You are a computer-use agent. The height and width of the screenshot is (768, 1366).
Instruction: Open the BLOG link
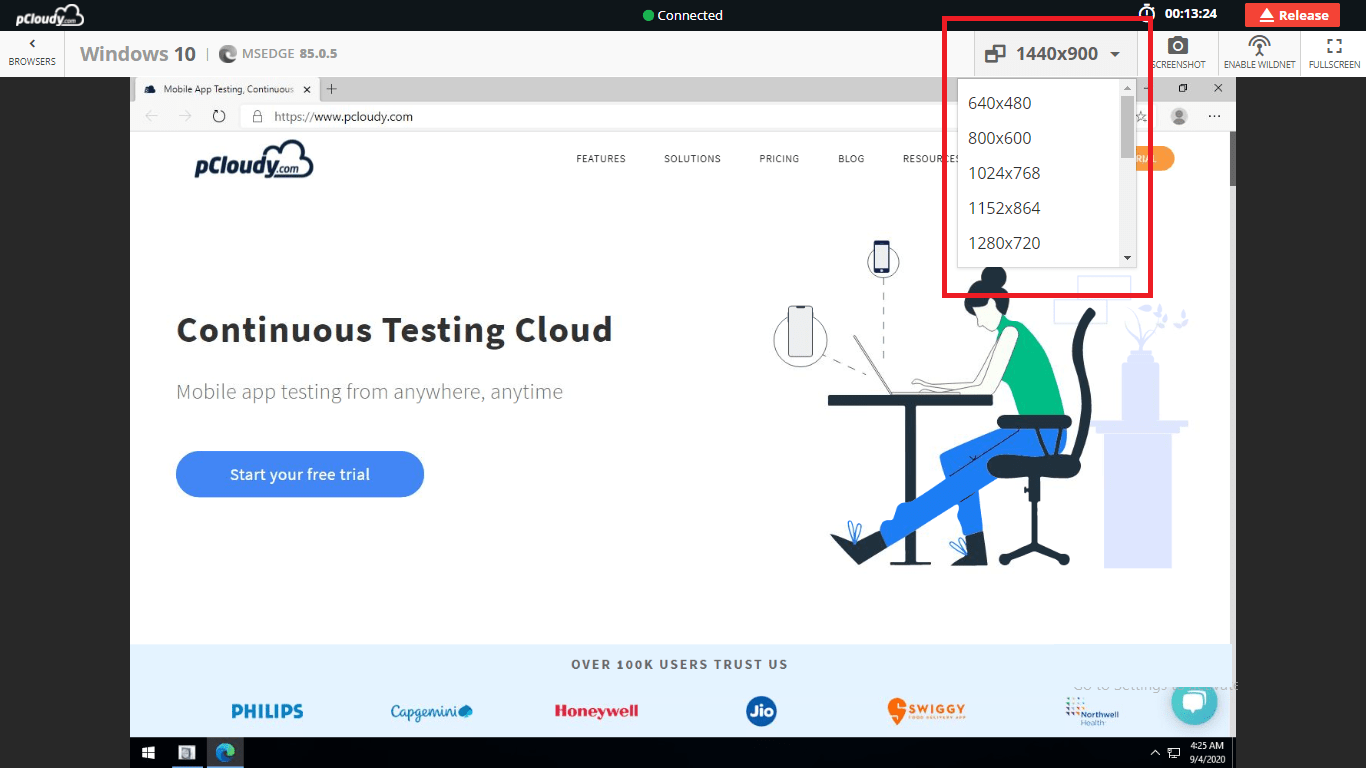pyautogui.click(x=851, y=159)
